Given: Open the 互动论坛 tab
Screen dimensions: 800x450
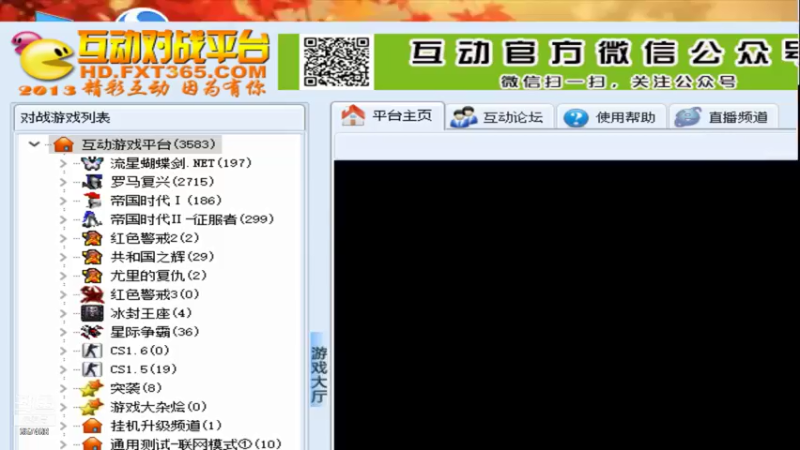Looking at the screenshot, I should coord(498,117).
